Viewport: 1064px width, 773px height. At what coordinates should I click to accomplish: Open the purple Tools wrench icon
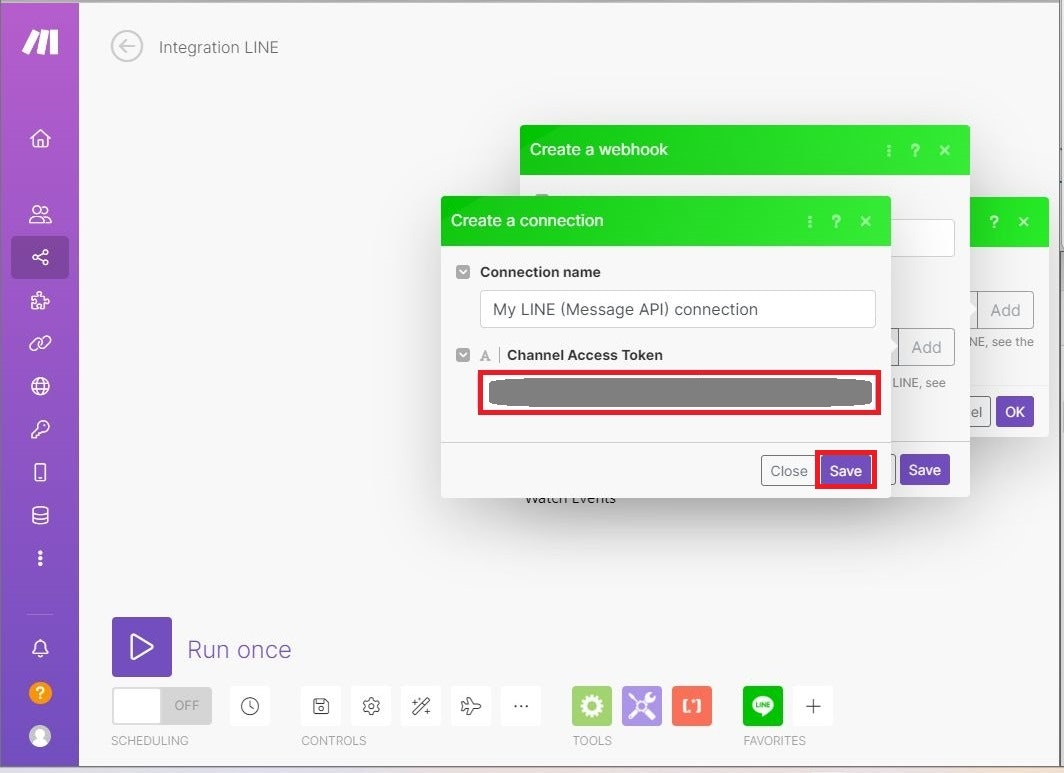pos(642,706)
